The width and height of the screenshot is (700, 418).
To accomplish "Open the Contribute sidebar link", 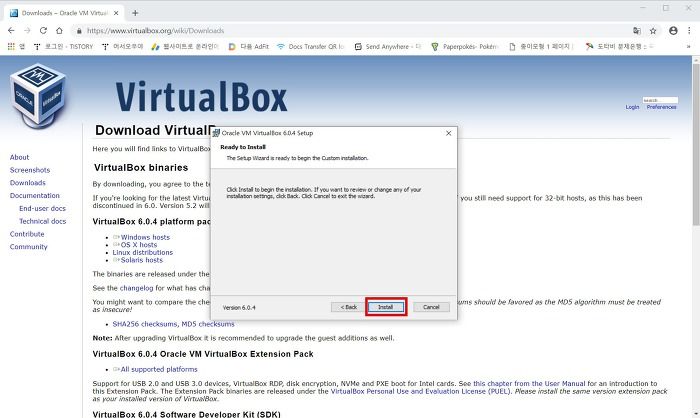I will tap(27, 234).
